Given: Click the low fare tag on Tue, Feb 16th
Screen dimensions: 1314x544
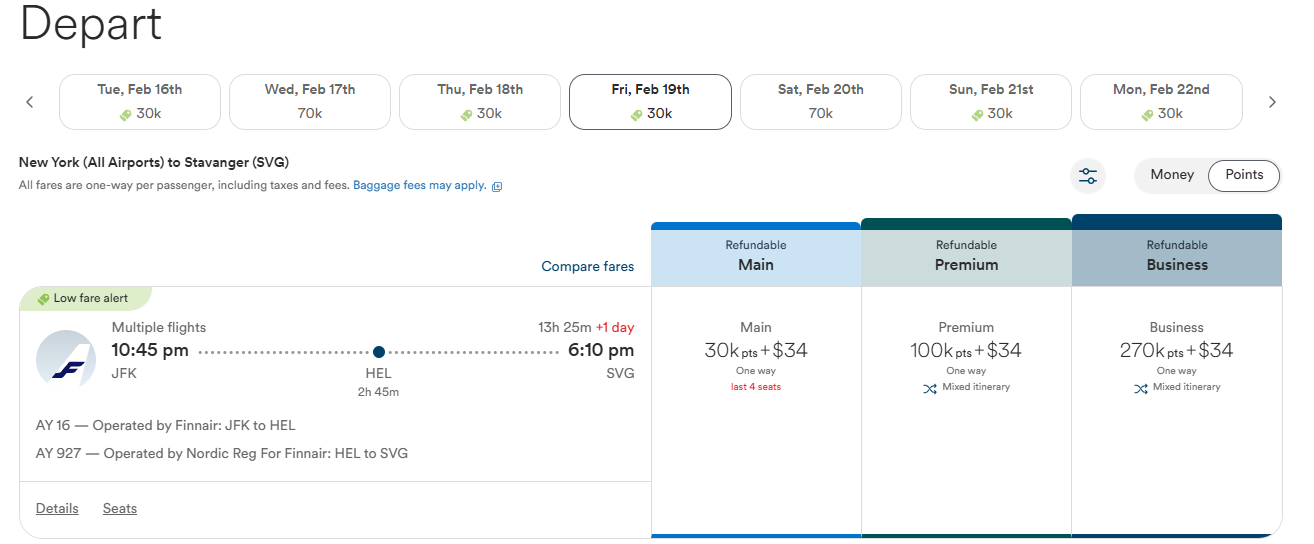Looking at the screenshot, I should click(x=125, y=115).
